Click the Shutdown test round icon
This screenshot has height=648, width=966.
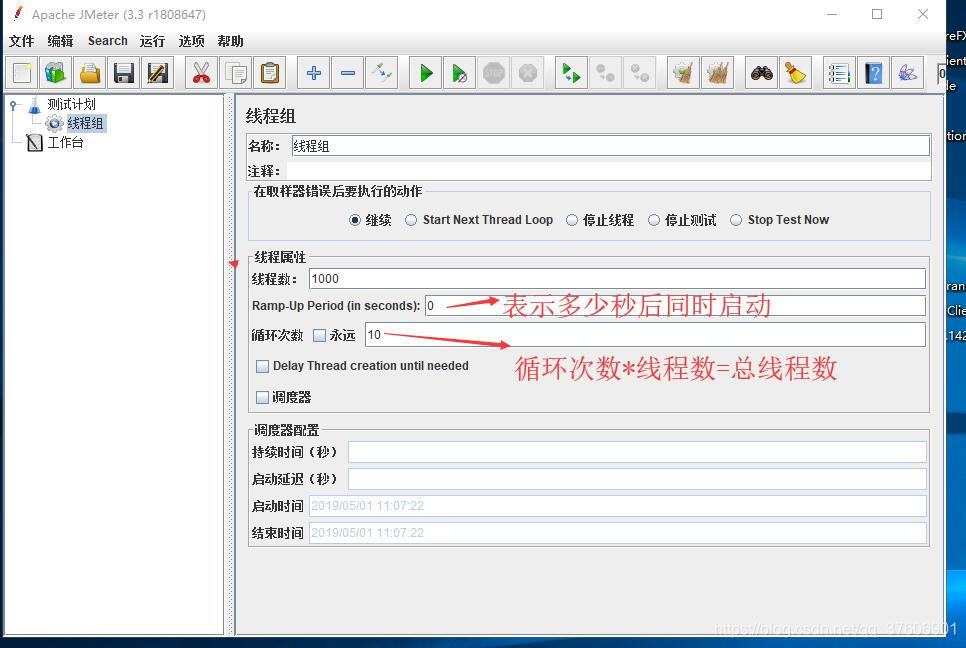(x=527, y=73)
